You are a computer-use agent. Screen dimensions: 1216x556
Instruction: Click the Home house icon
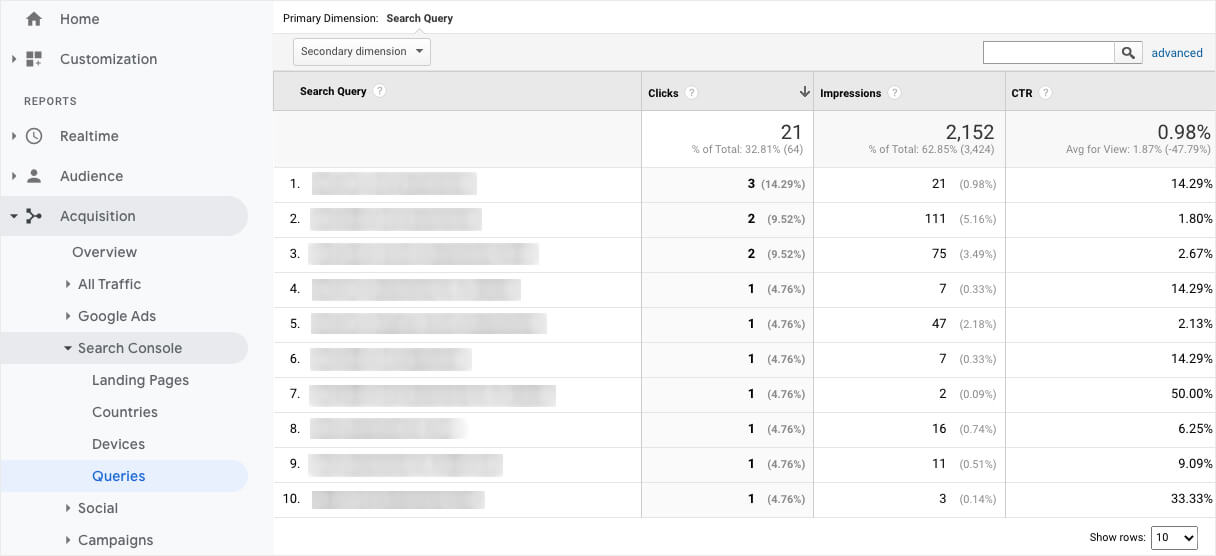(34, 19)
